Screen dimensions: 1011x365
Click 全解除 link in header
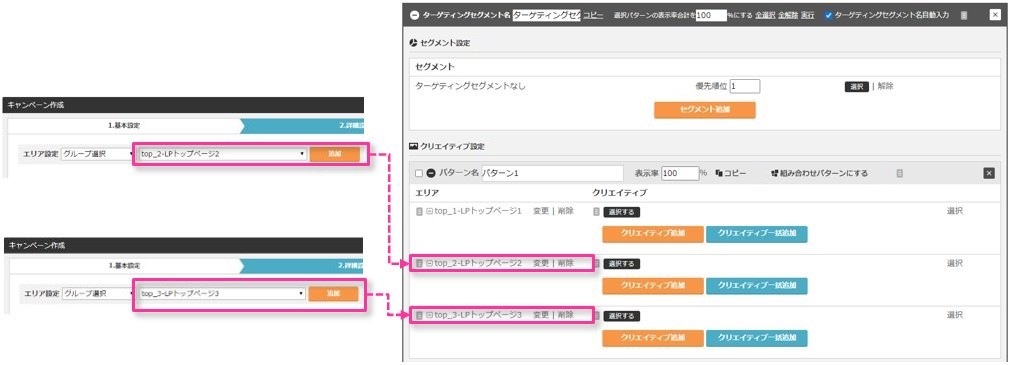[x=787, y=15]
